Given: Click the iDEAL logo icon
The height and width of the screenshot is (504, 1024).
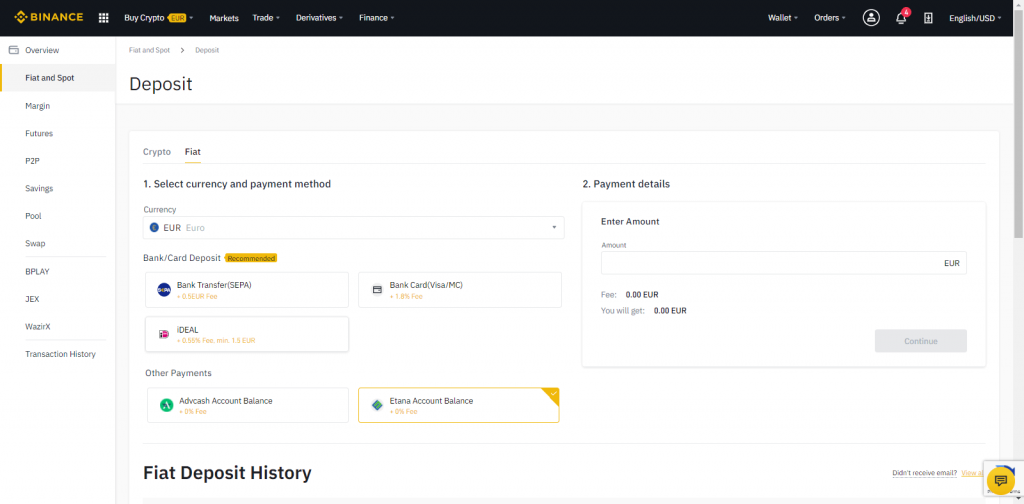Looking at the screenshot, I should (164, 334).
